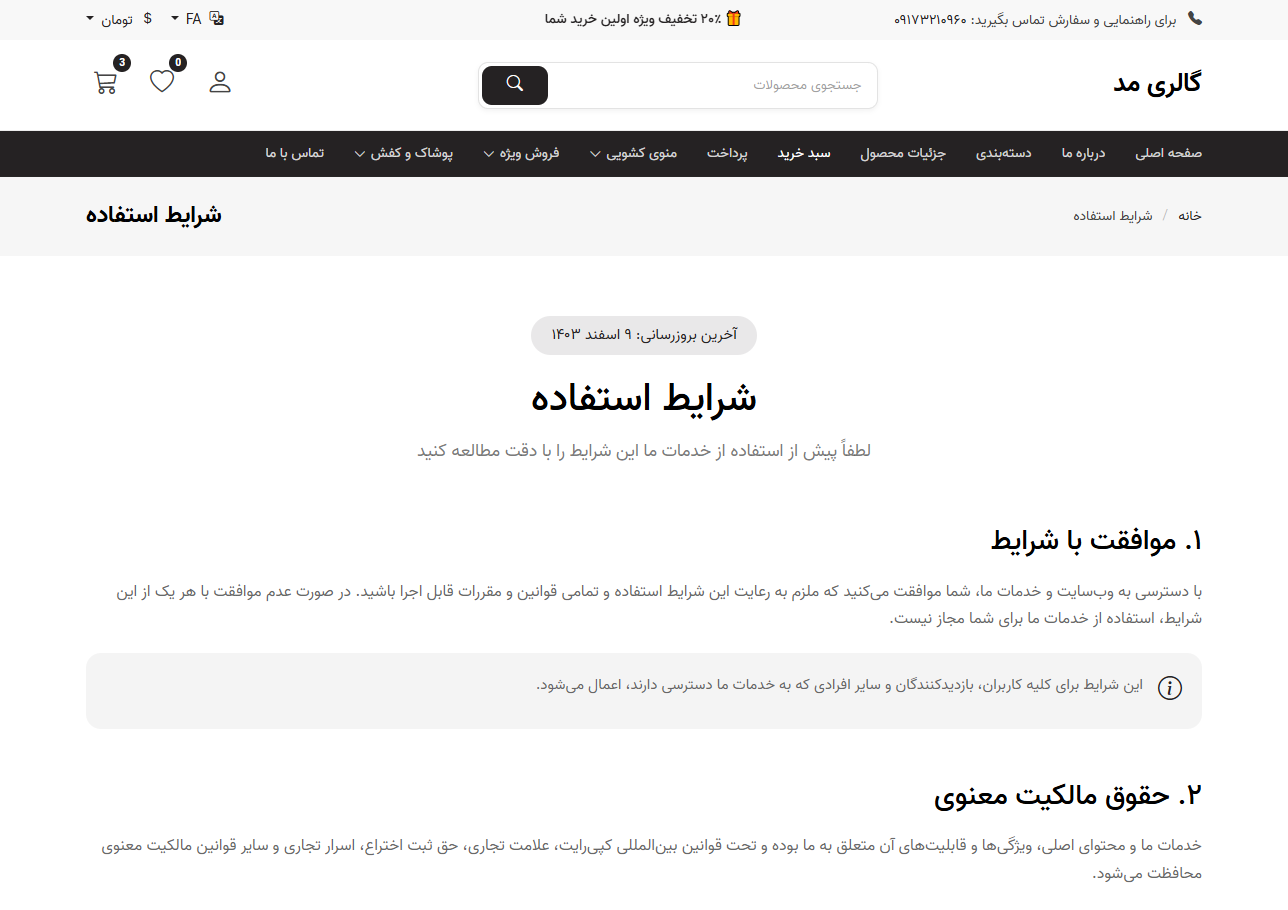The height and width of the screenshot is (910, 1288).
Task: Open the user account icon
Action: [219, 81]
